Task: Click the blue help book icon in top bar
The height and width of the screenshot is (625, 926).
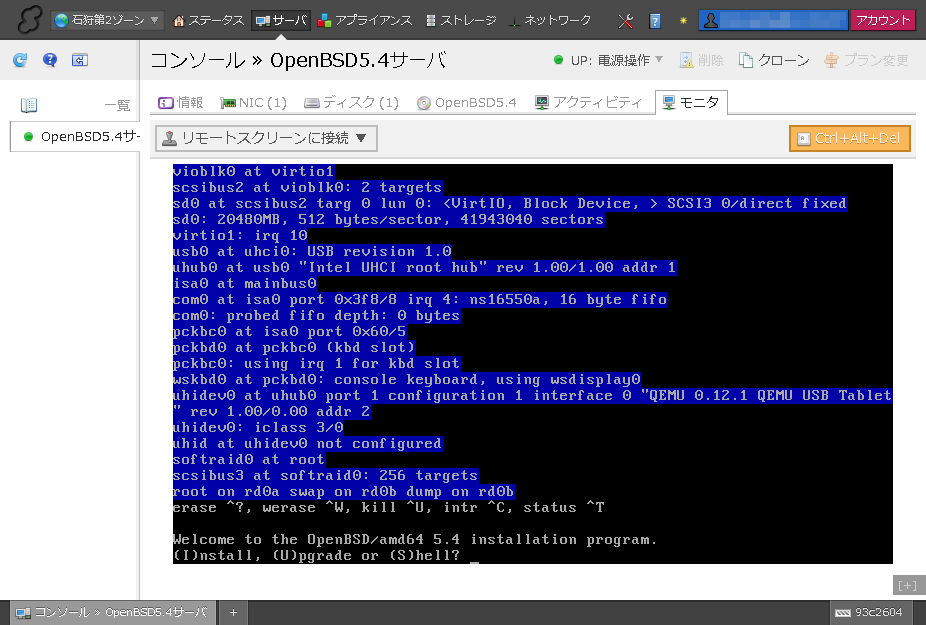Action: tap(655, 20)
